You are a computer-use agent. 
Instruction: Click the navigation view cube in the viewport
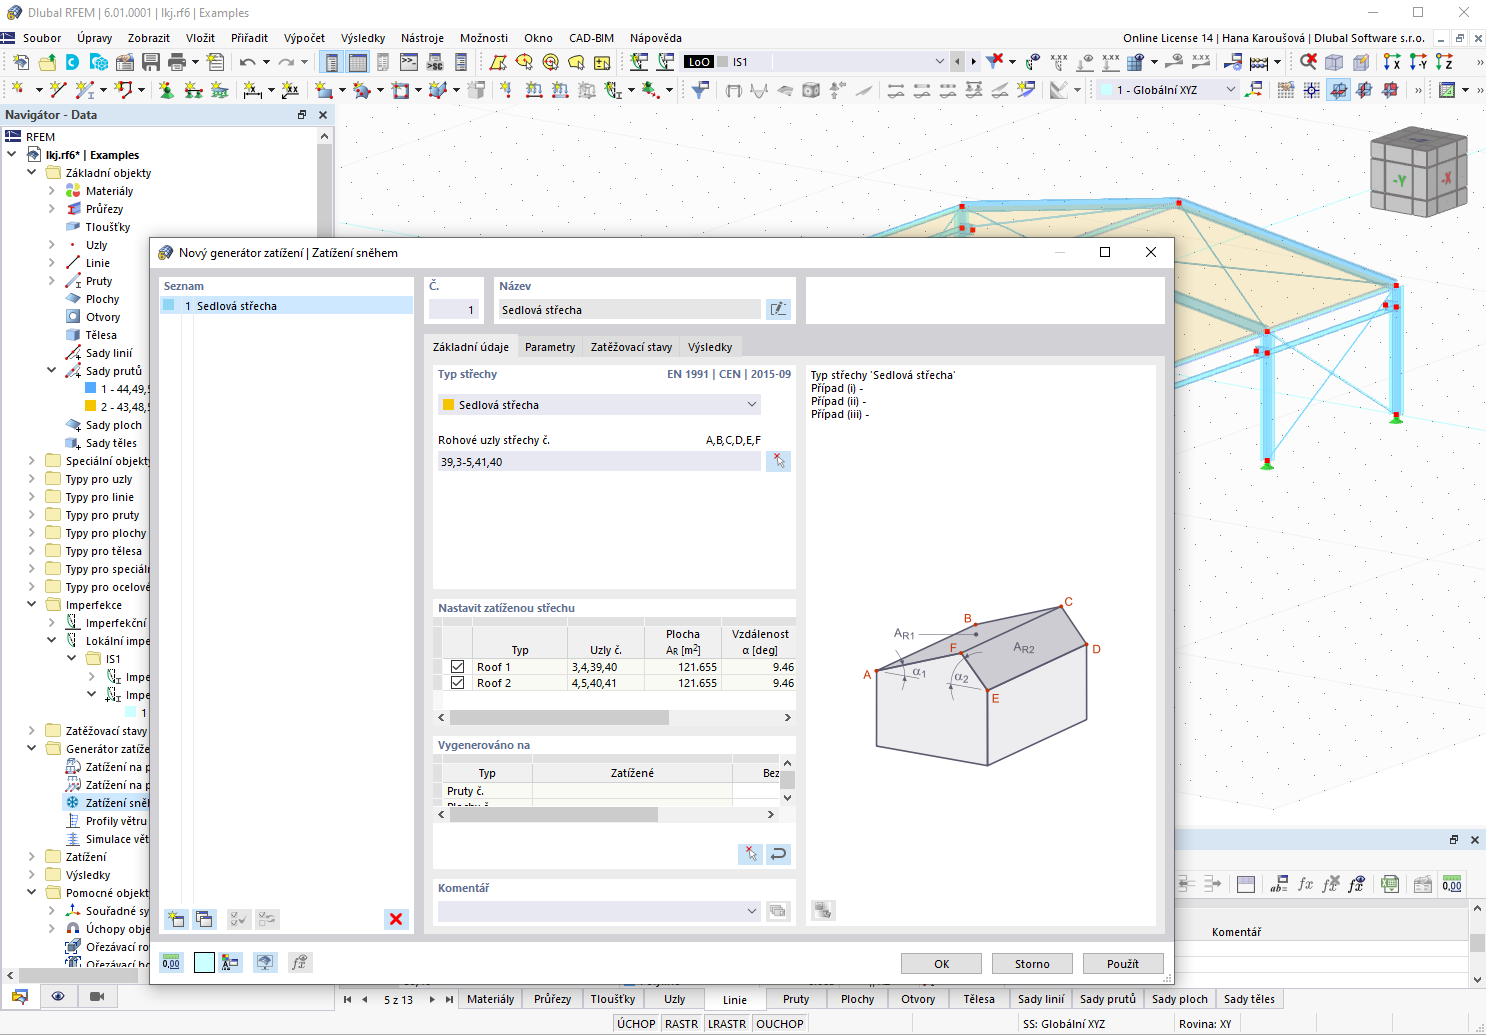[1418, 172]
